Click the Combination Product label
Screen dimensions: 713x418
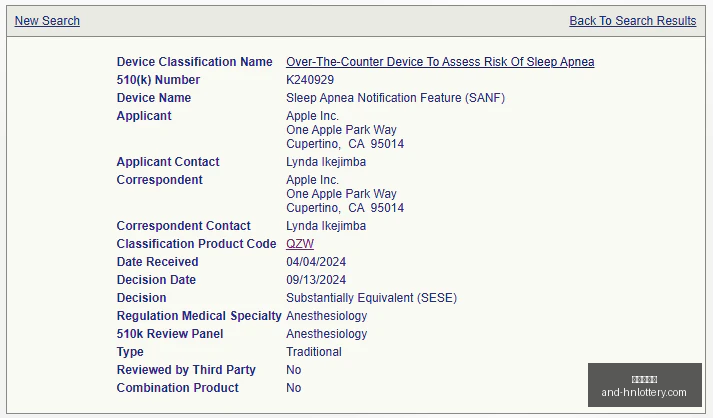(x=178, y=388)
